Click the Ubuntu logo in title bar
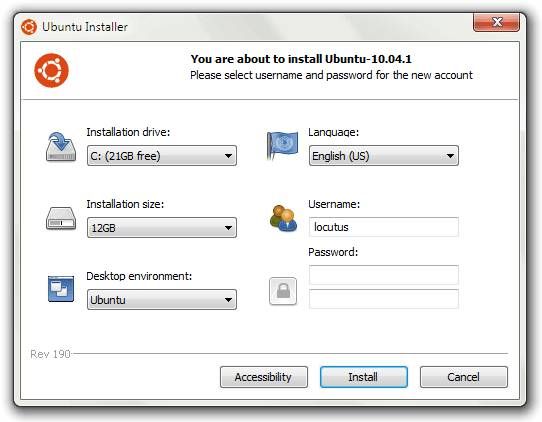 pyautogui.click(x=29, y=27)
